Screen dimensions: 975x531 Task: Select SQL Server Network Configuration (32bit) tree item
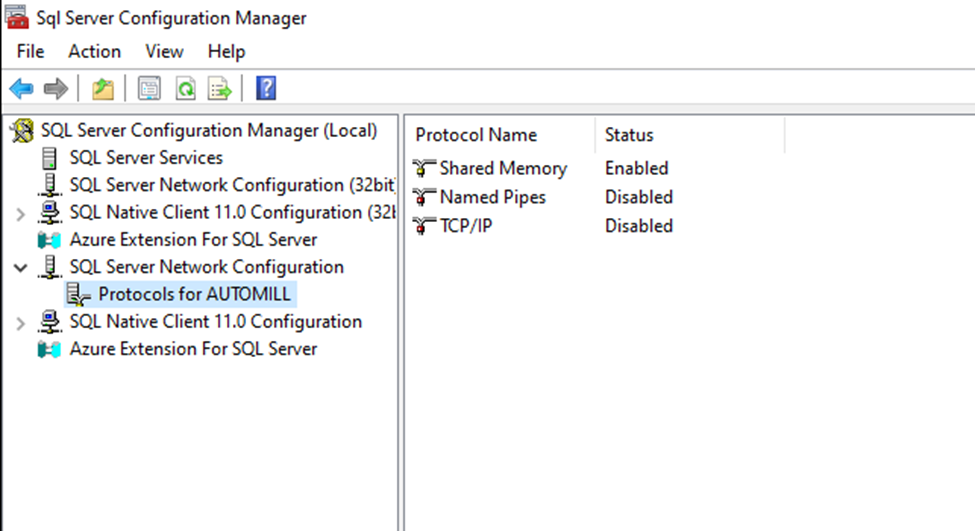point(232,185)
